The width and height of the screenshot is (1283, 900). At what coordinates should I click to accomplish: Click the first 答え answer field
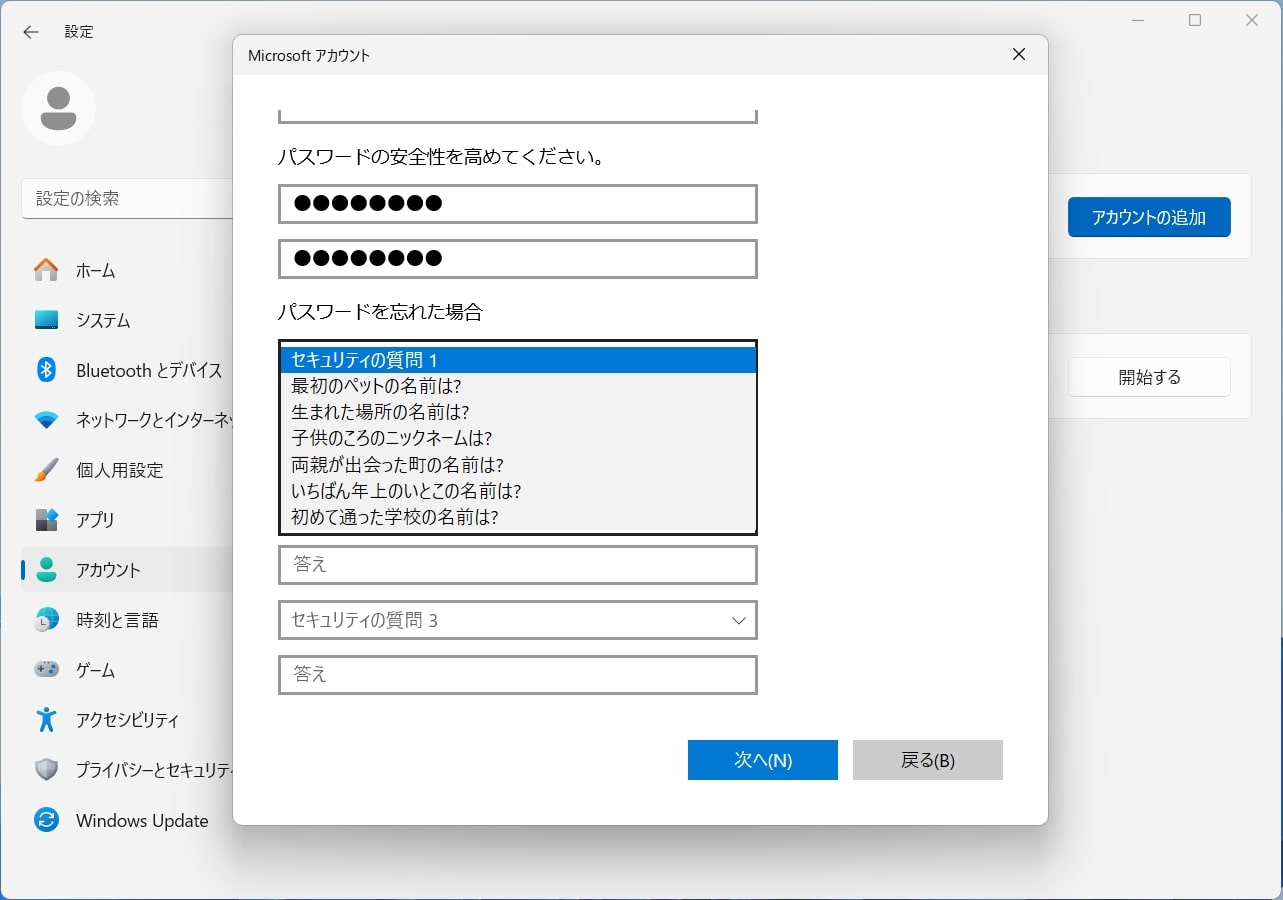click(x=517, y=565)
